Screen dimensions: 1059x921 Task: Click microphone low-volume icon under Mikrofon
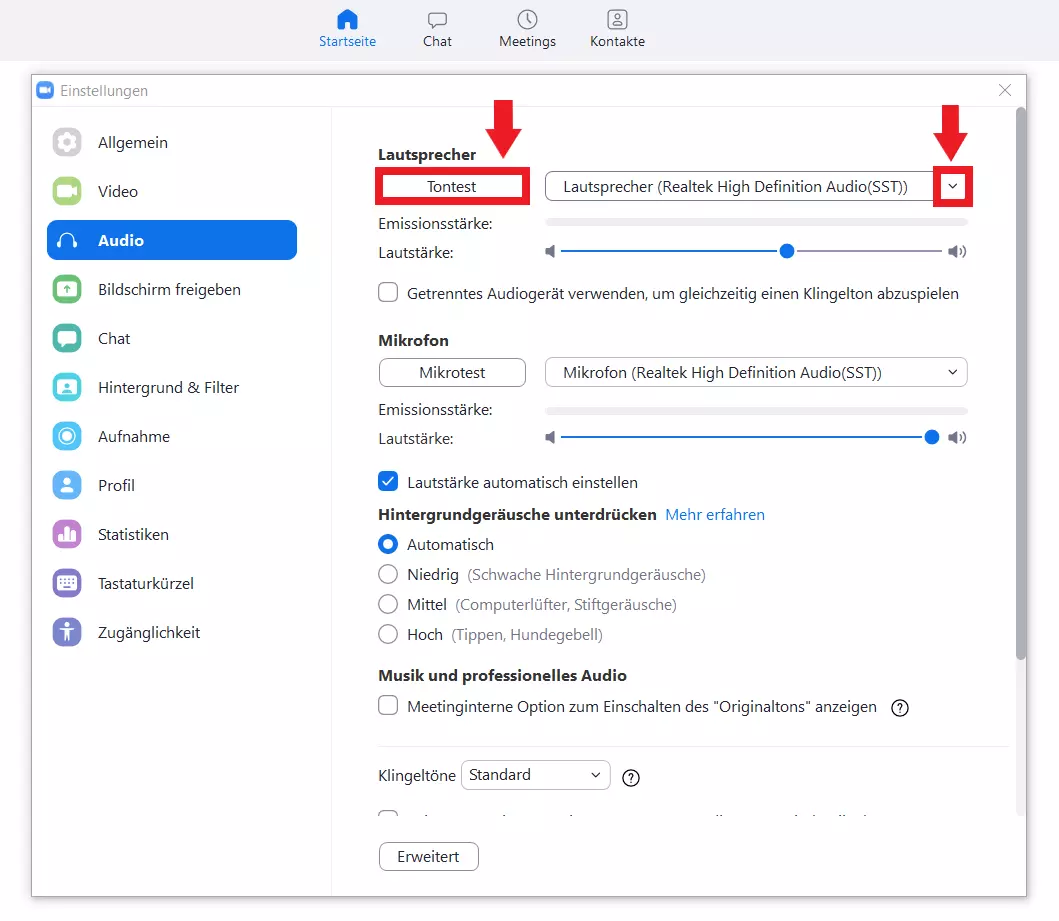point(550,438)
